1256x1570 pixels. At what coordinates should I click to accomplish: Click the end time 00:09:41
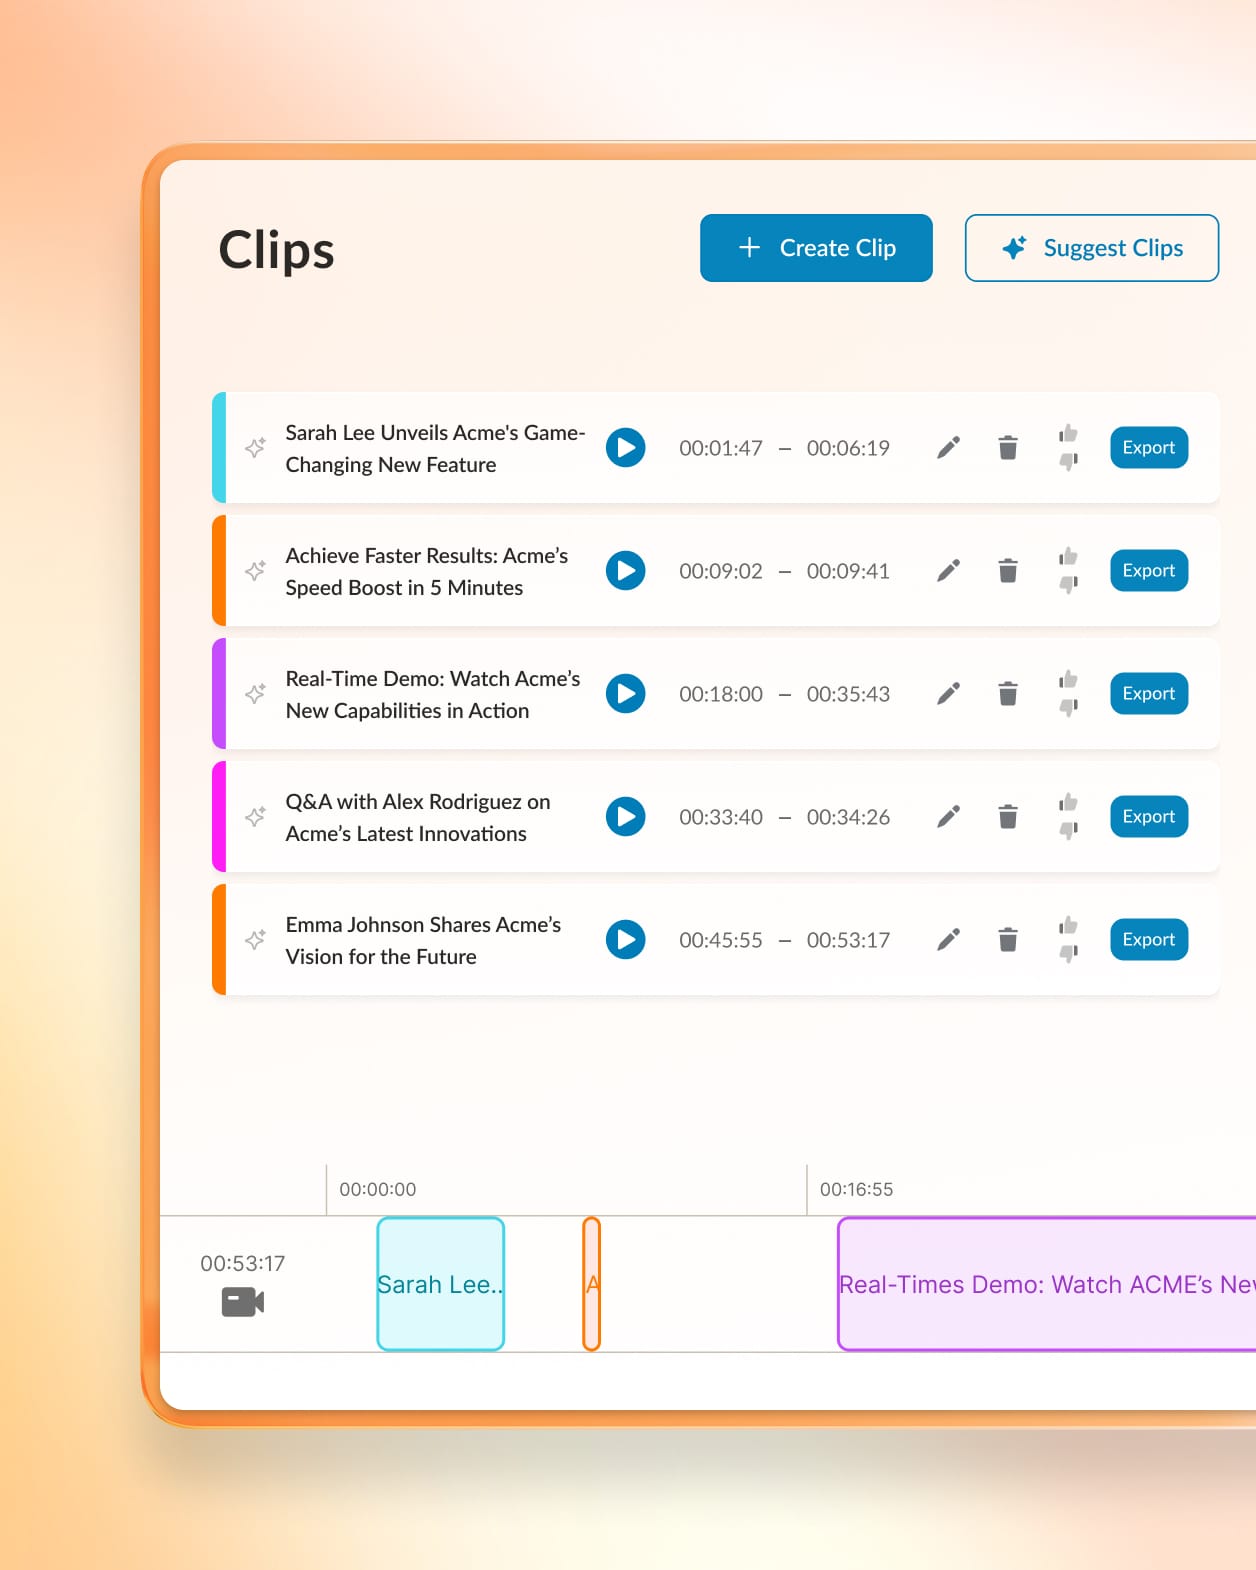point(848,571)
